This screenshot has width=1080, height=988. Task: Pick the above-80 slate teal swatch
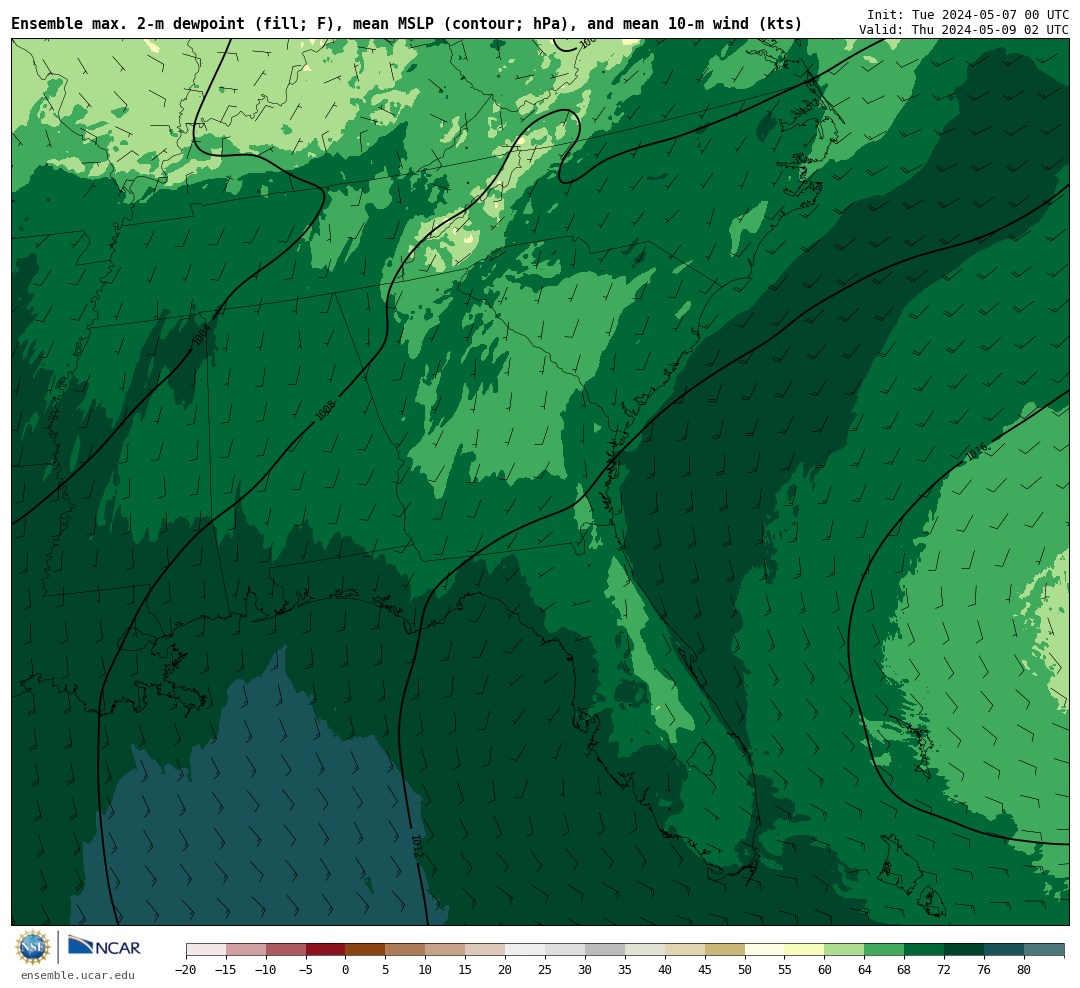pos(1044,949)
